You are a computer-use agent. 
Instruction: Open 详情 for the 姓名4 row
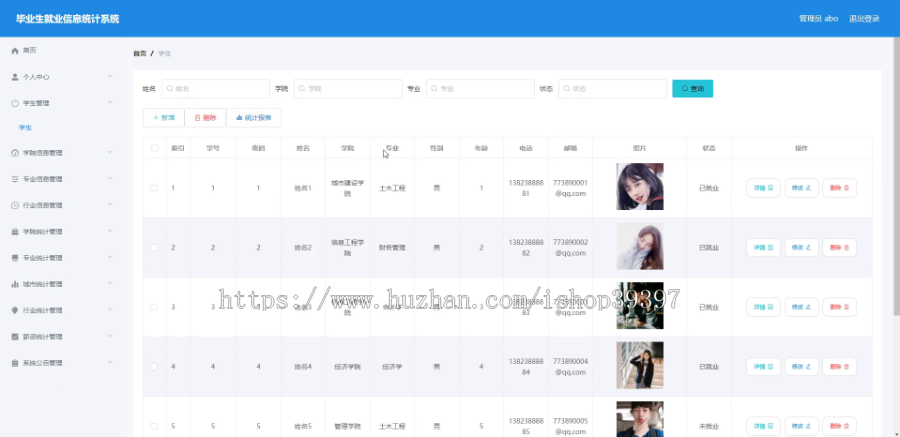click(763, 366)
